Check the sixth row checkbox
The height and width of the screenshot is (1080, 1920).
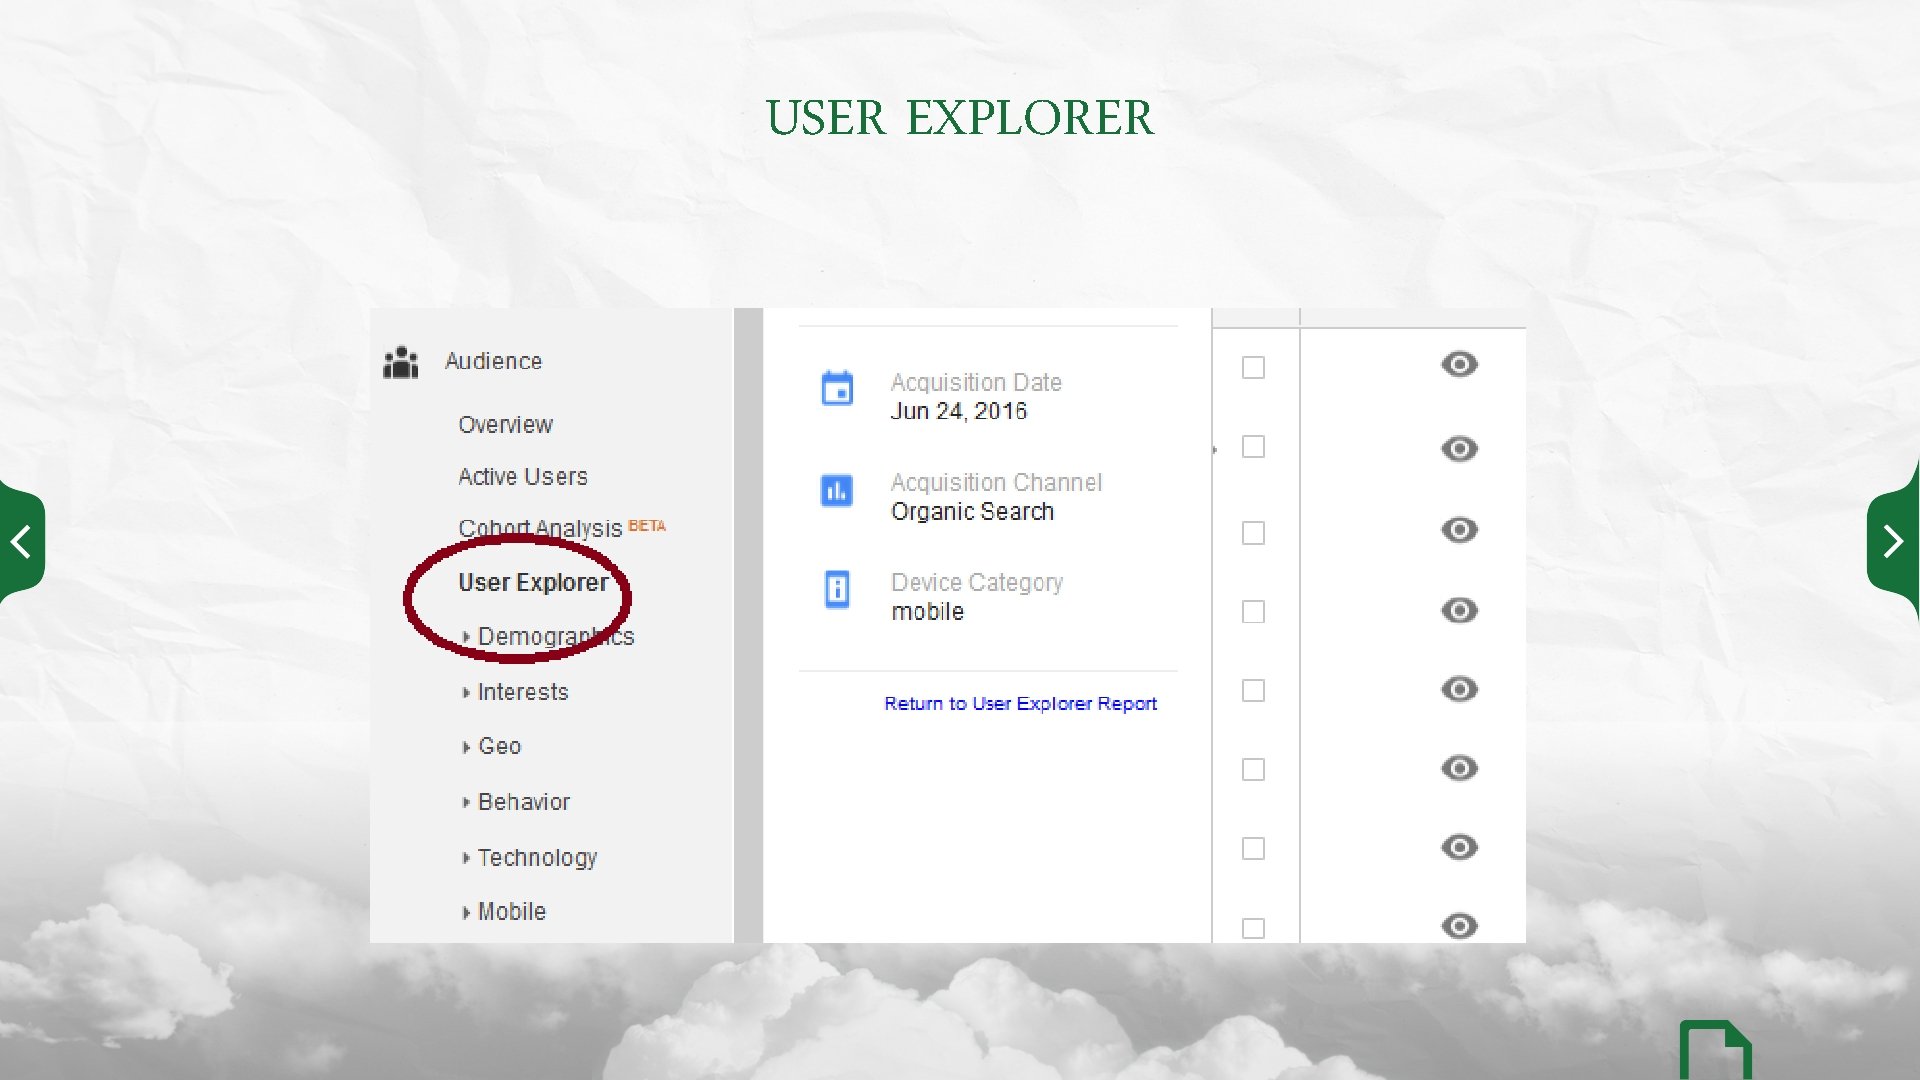coord(1253,770)
